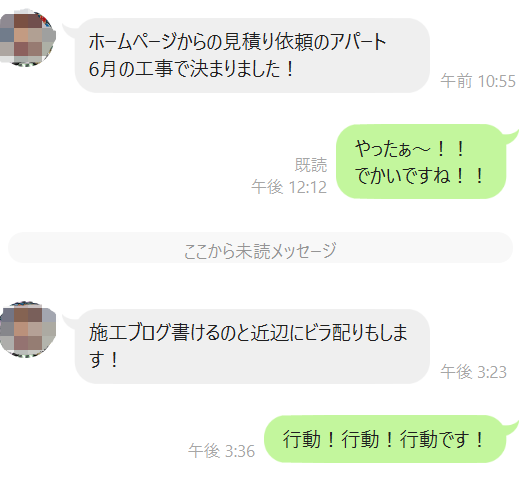Click the 午後 12:12 timestamp
This screenshot has width=527, height=480.
point(289,187)
